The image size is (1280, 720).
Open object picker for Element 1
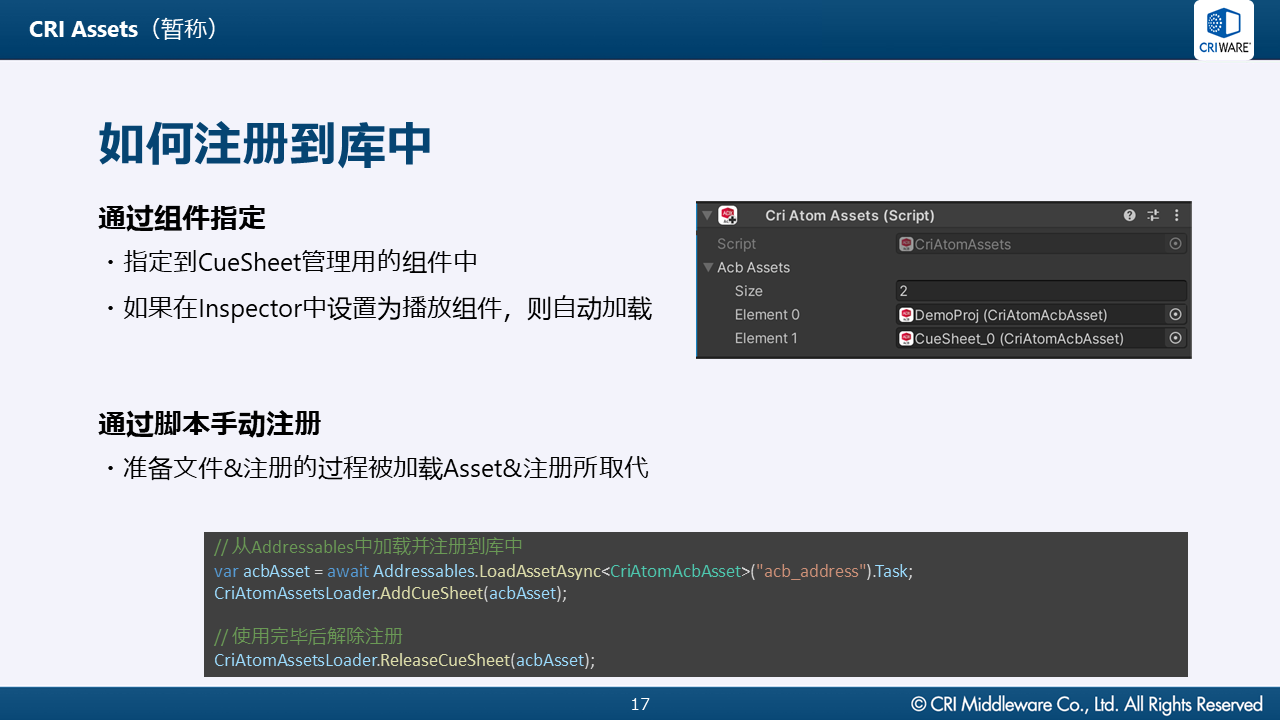pos(1175,338)
